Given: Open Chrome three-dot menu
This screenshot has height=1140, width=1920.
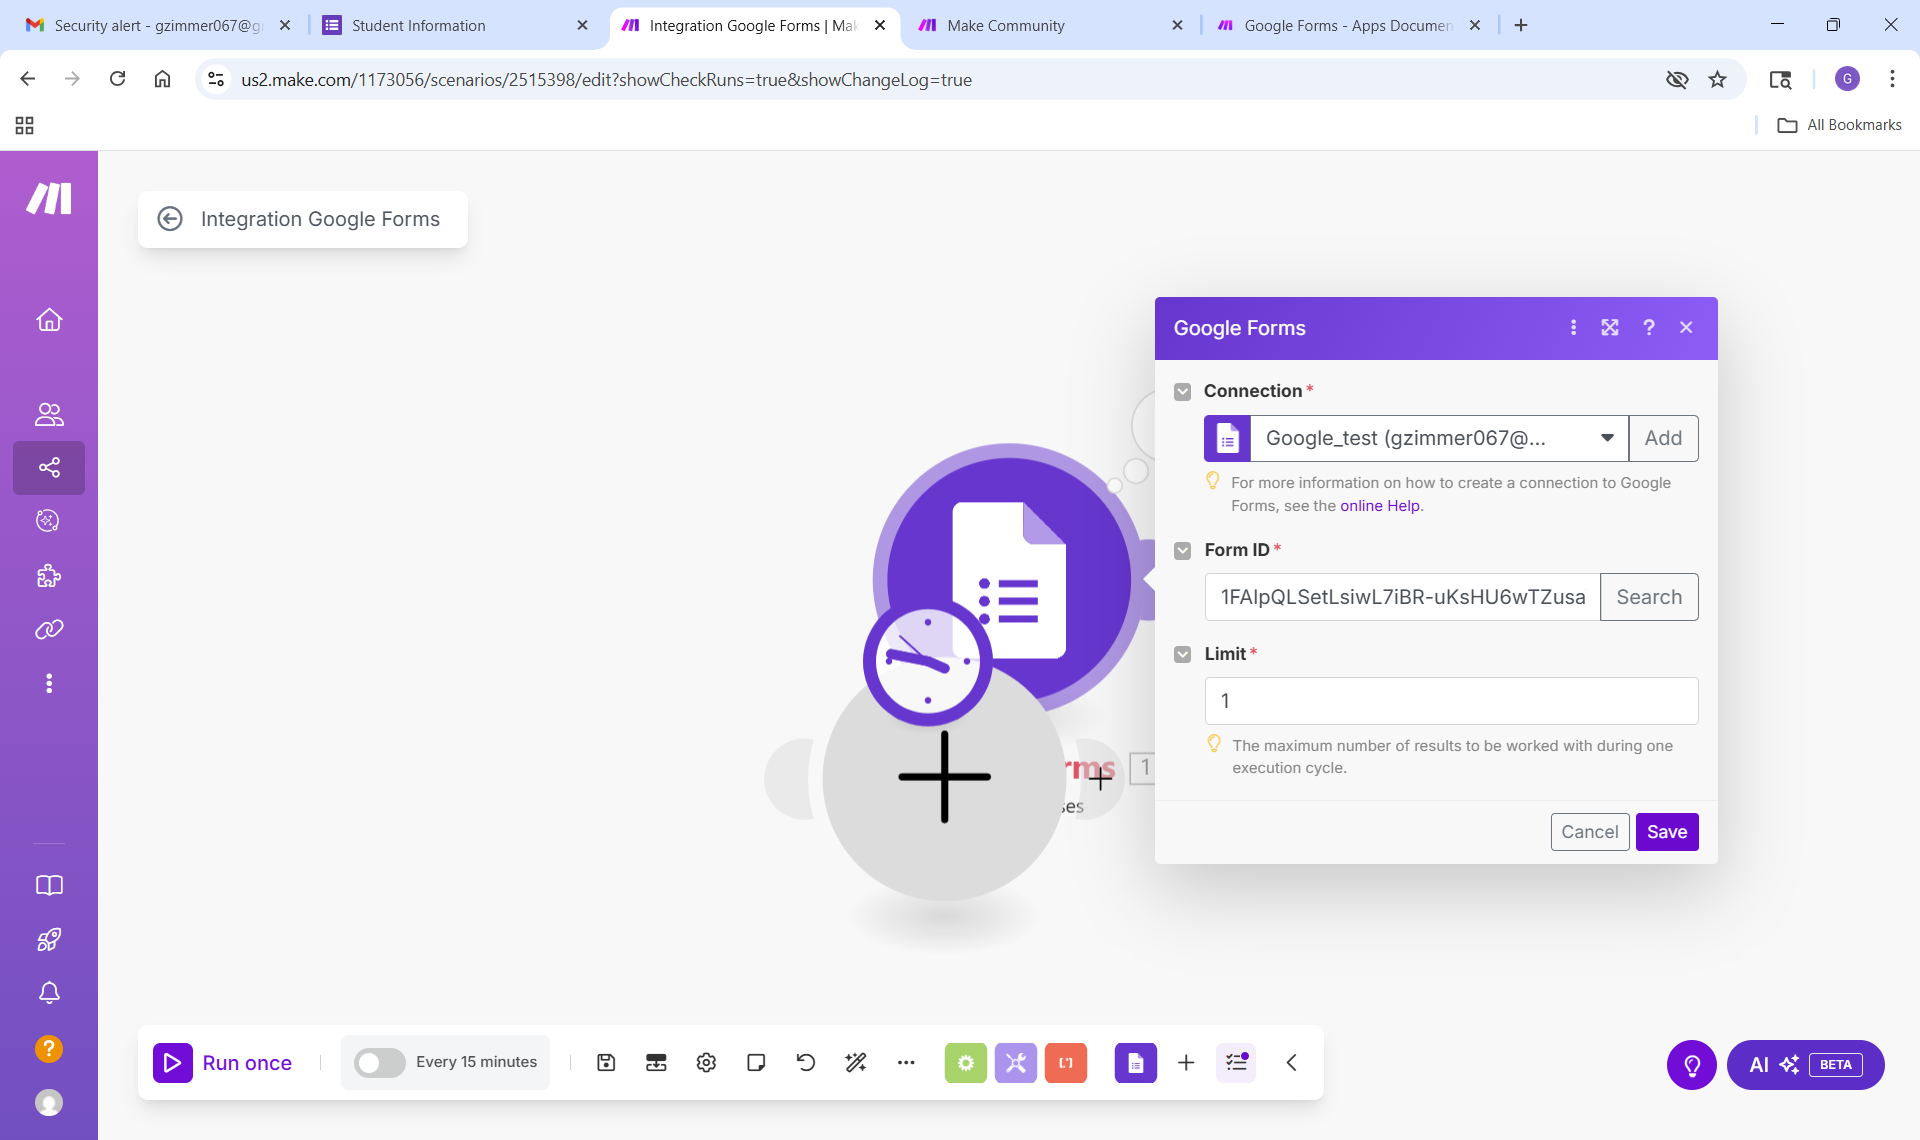Looking at the screenshot, I should coord(1892,79).
